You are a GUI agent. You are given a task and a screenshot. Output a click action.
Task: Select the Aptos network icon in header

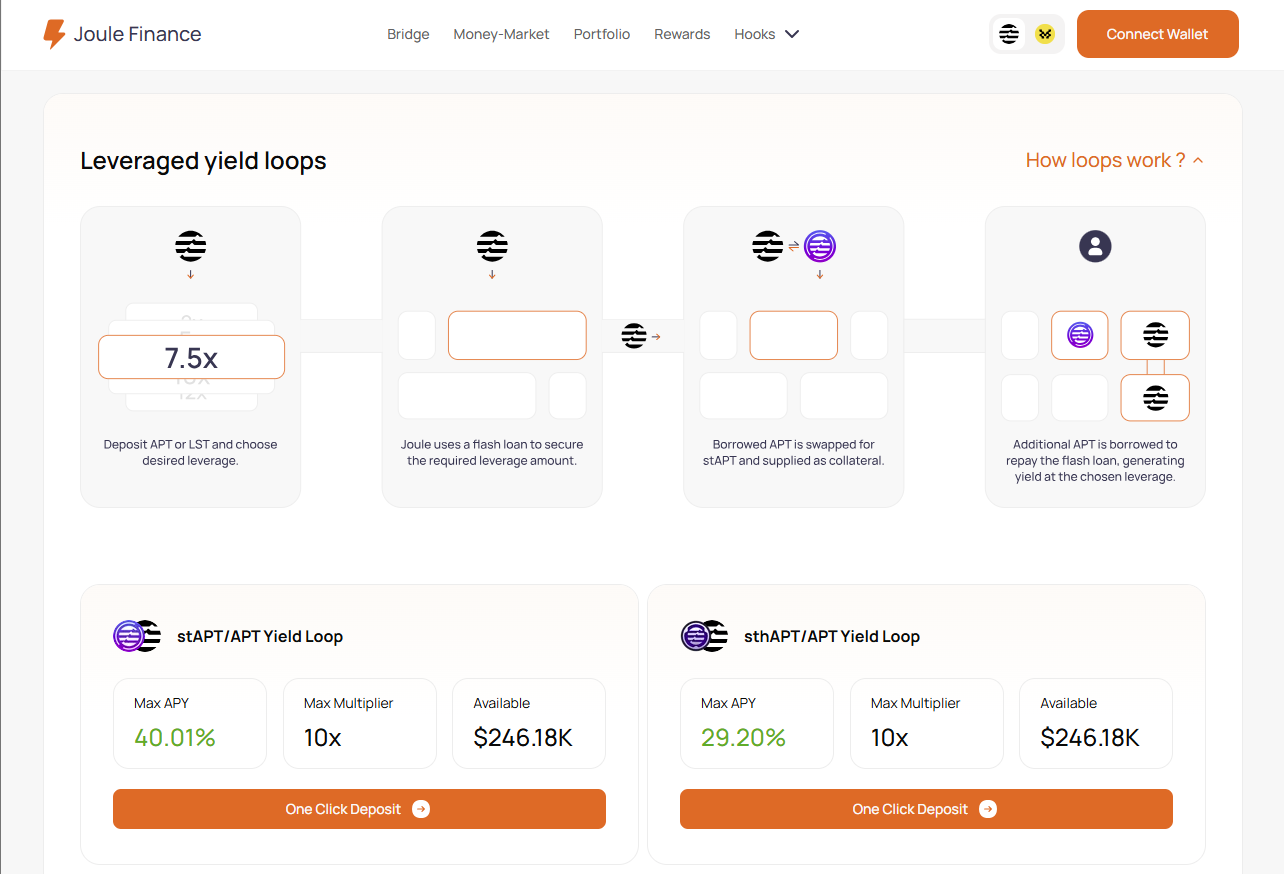[1009, 34]
